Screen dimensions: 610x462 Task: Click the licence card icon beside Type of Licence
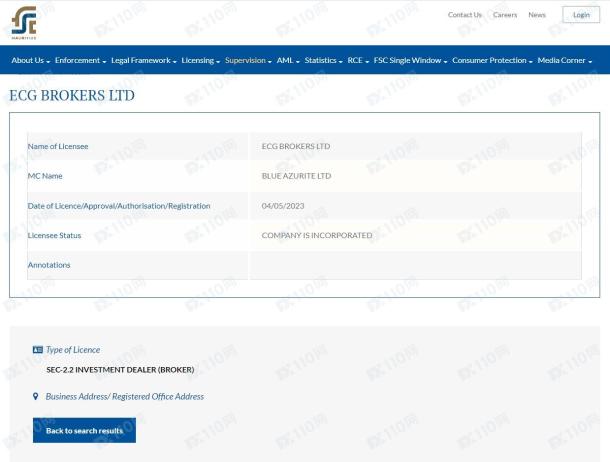pos(38,350)
